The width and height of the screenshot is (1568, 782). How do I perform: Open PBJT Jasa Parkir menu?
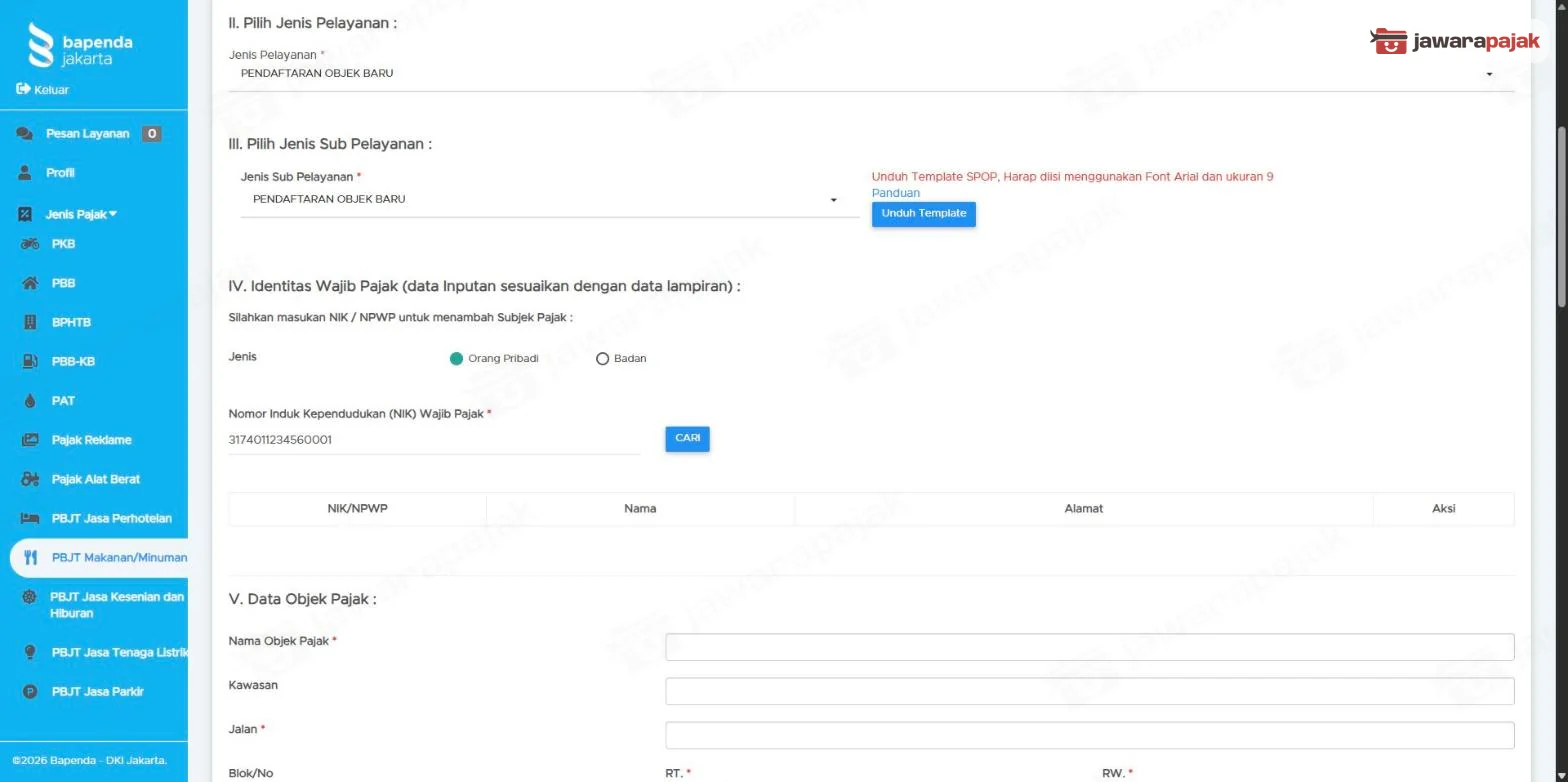pos(97,691)
